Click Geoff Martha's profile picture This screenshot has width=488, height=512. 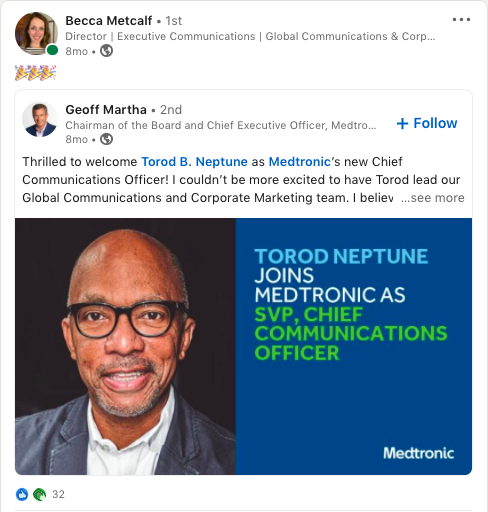(40, 119)
